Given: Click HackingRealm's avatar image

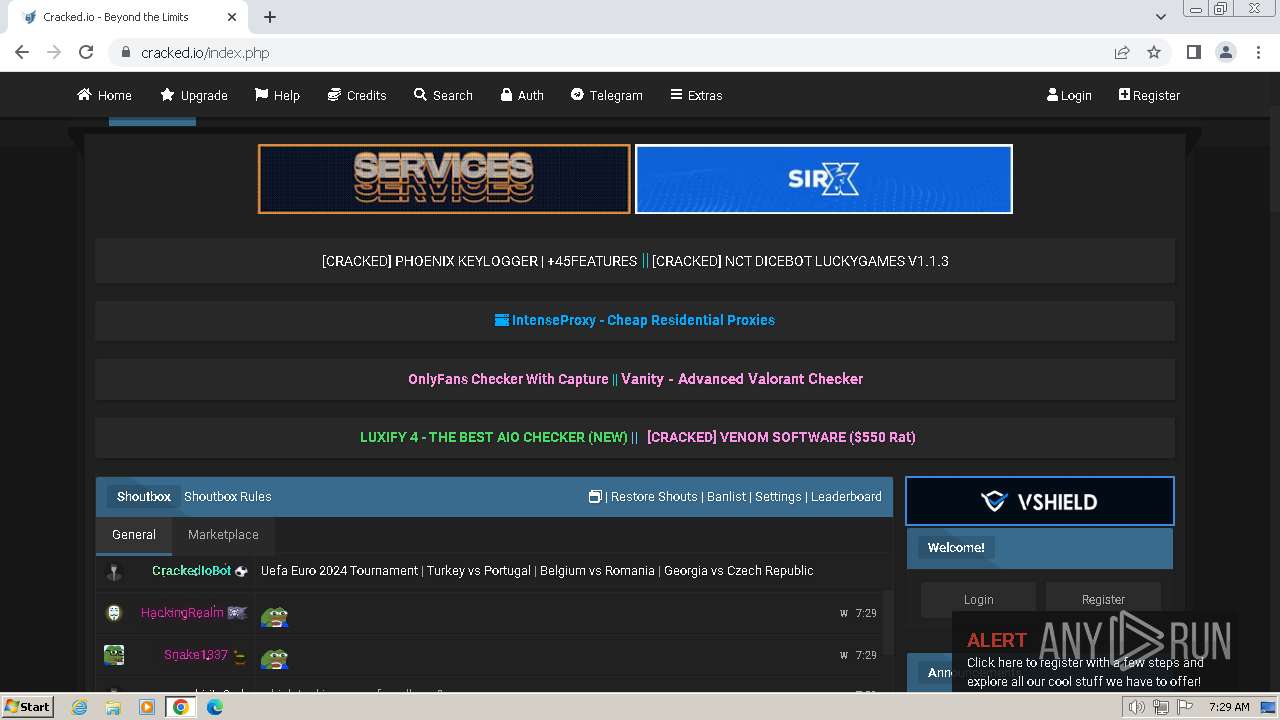Looking at the screenshot, I should pyautogui.click(x=114, y=613).
